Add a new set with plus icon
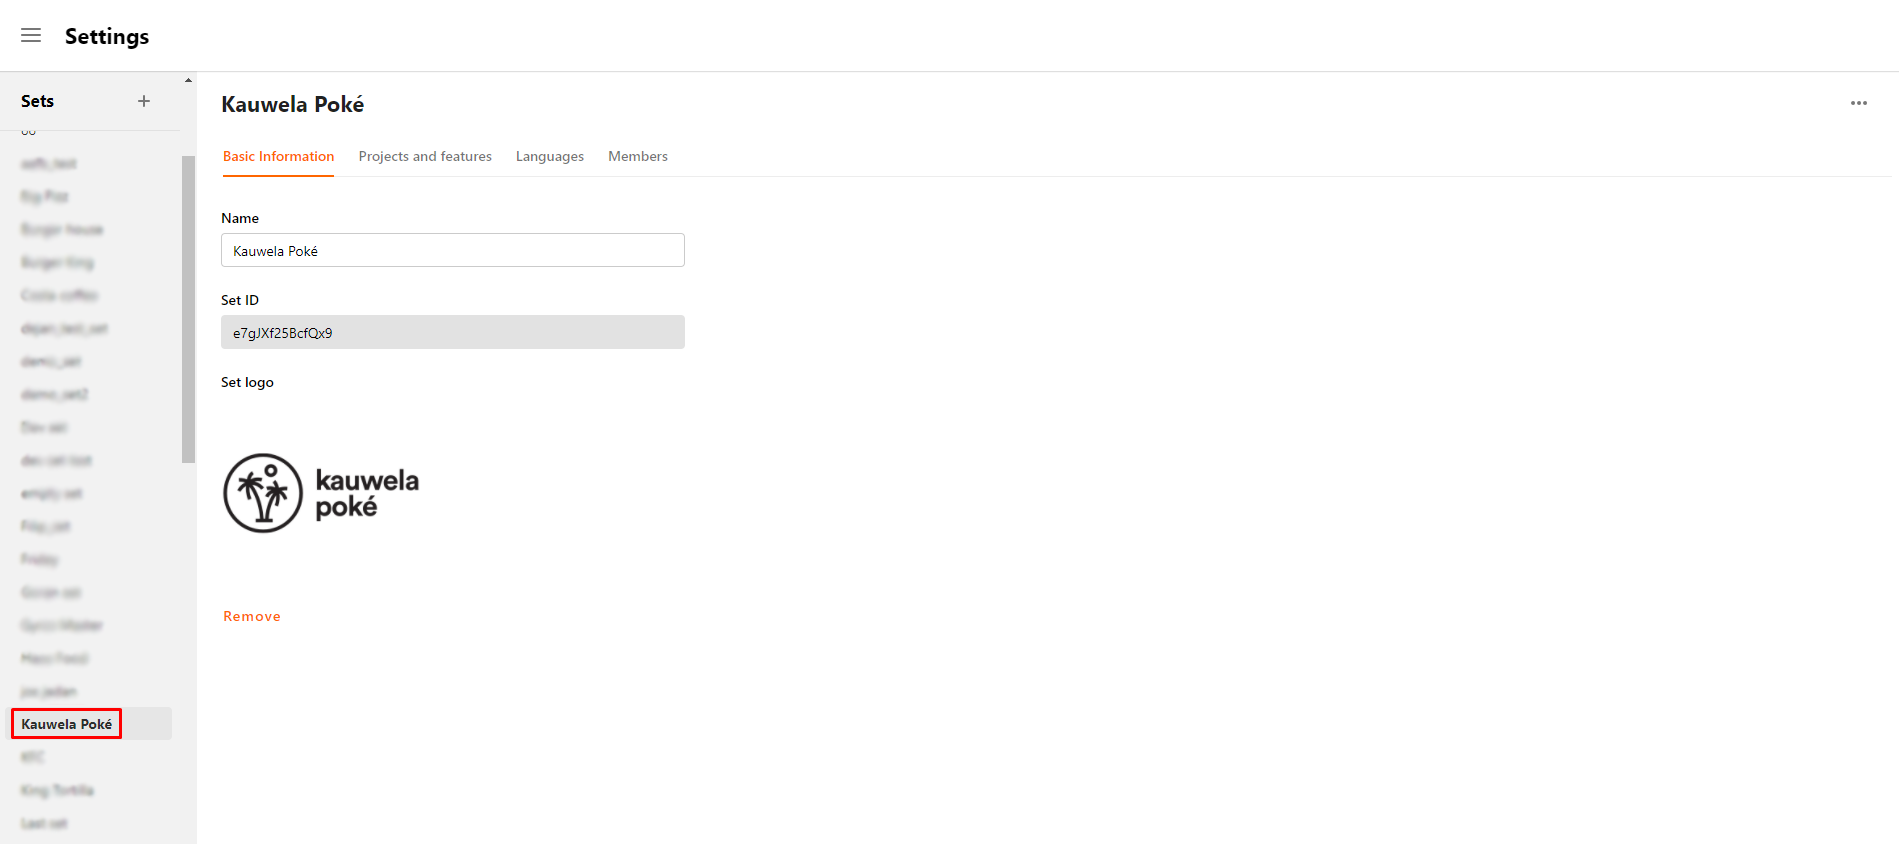1899x844 pixels. pos(144,101)
